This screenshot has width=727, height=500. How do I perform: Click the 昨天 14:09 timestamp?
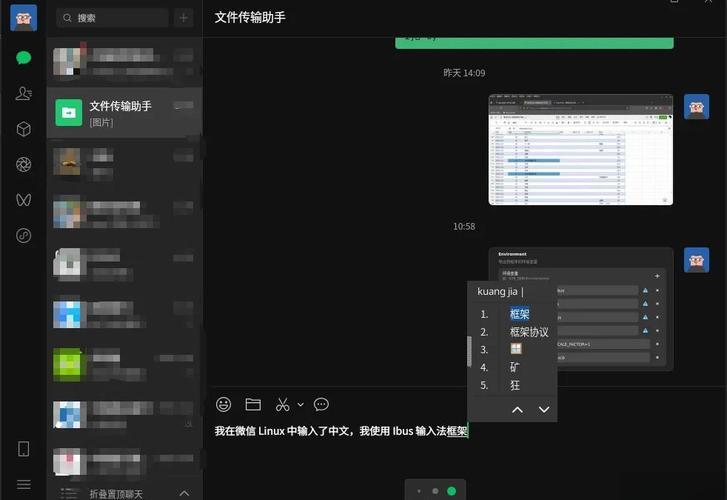point(464,73)
